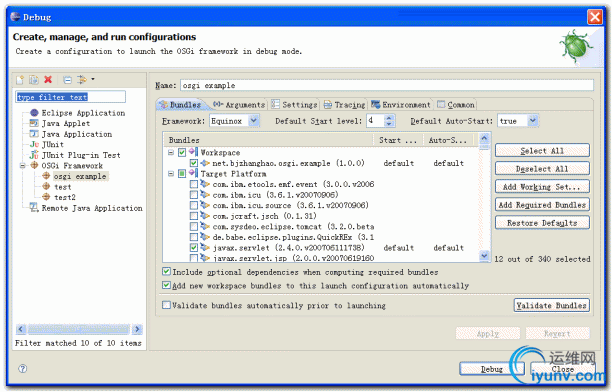Image resolution: width=612 pixels, height=392 pixels.
Task: Switch to the Arguments tab
Action: [239, 105]
